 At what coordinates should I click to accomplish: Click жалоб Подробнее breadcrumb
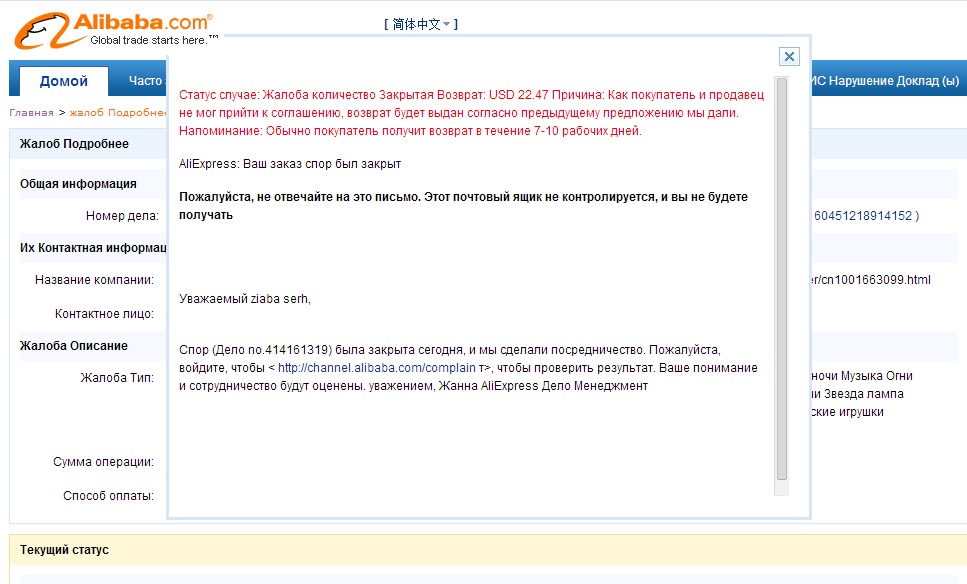(x=117, y=113)
